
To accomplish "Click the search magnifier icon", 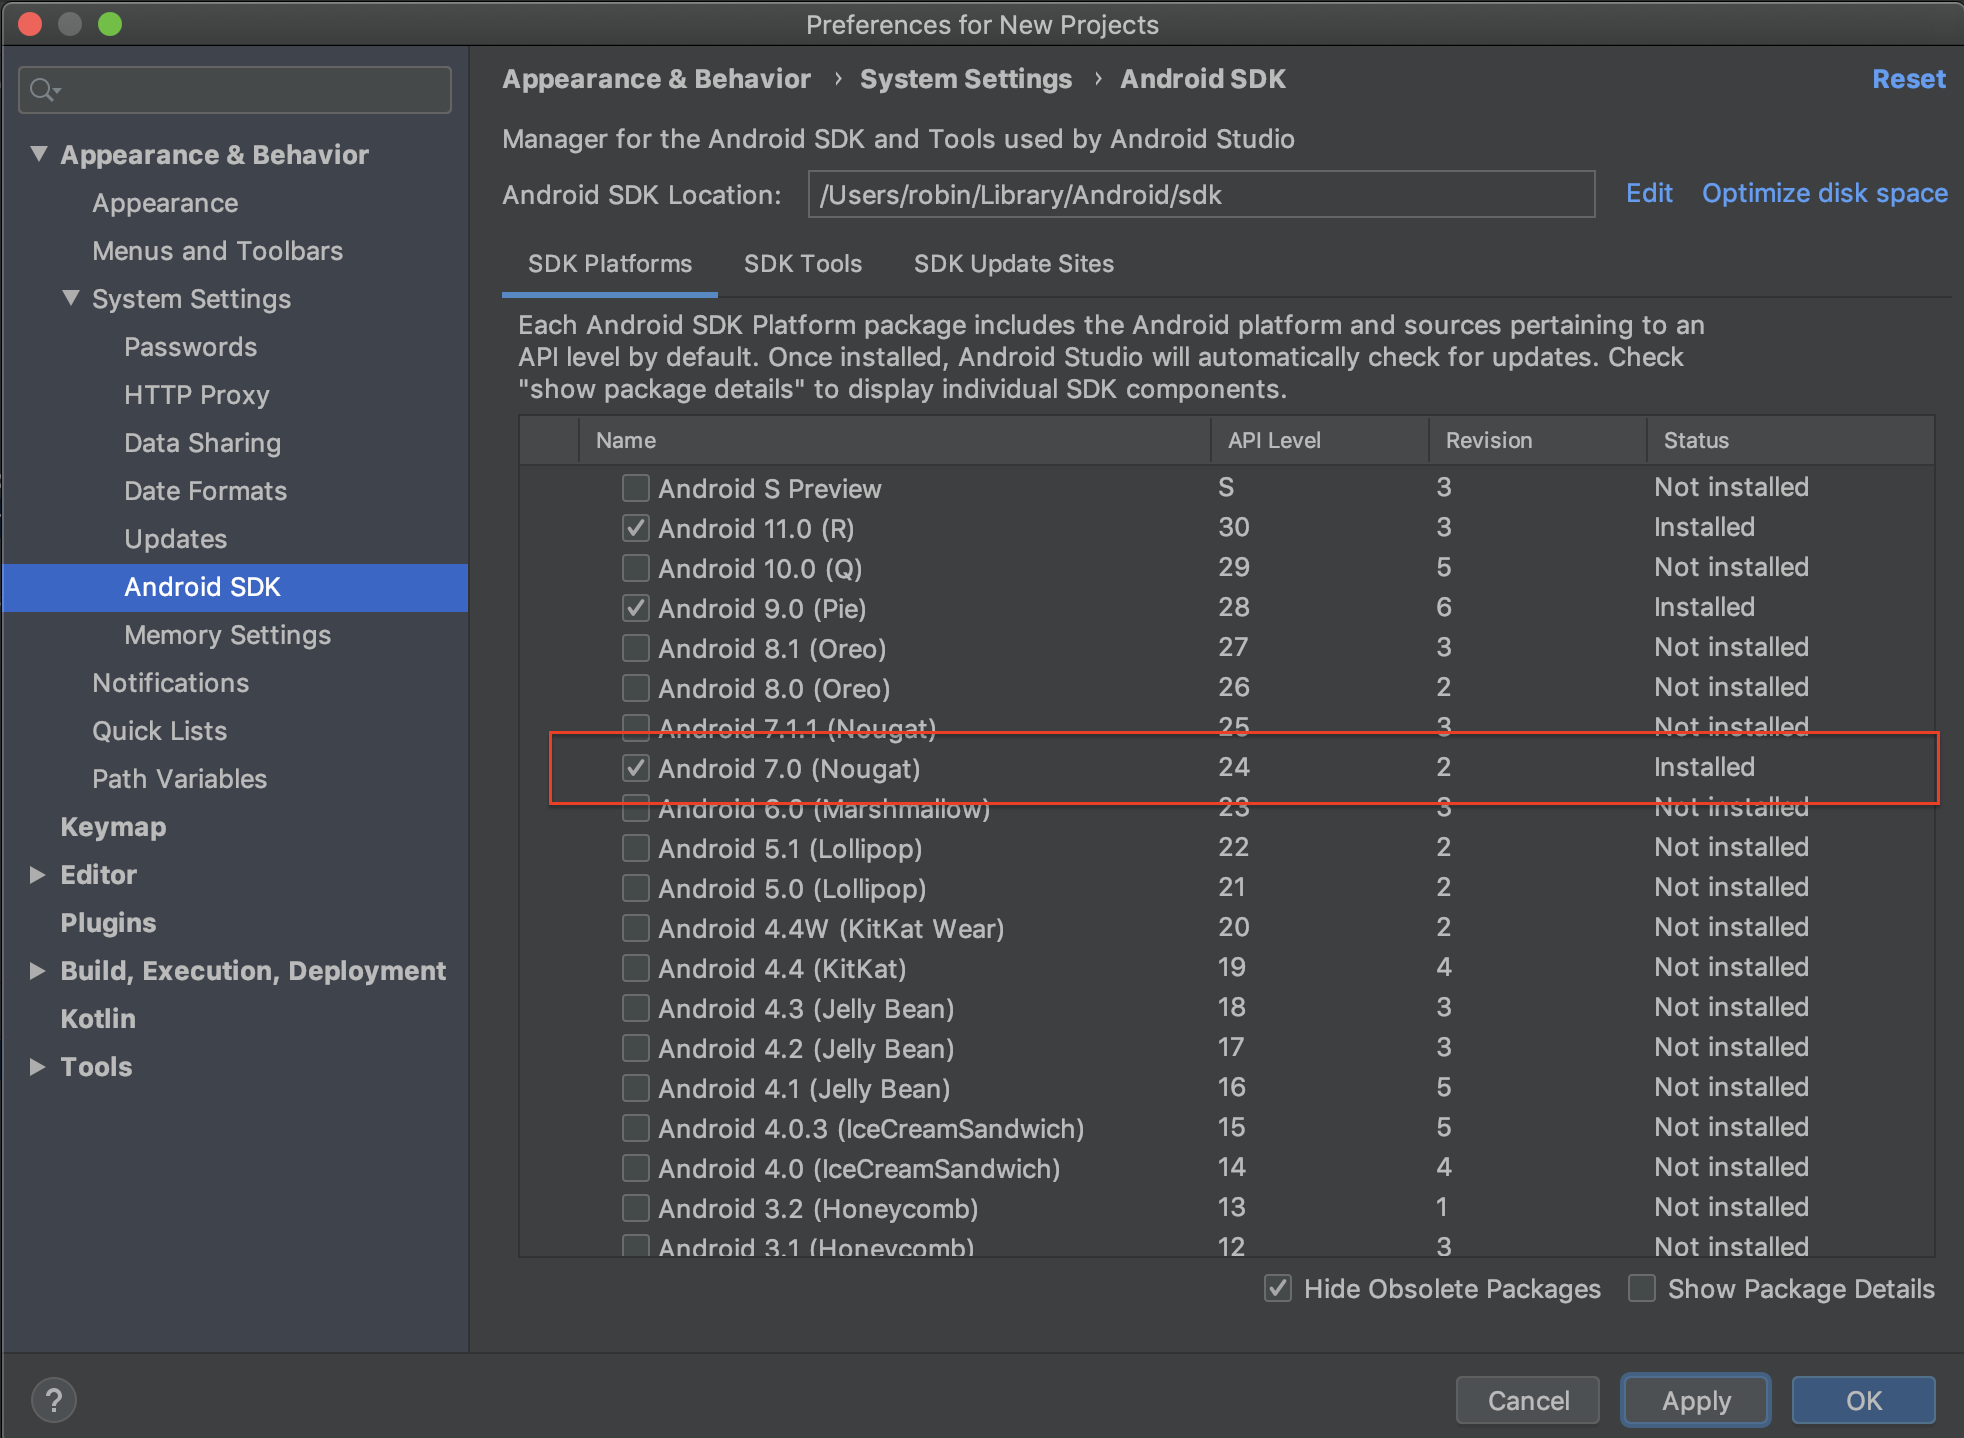I will pos(42,90).
